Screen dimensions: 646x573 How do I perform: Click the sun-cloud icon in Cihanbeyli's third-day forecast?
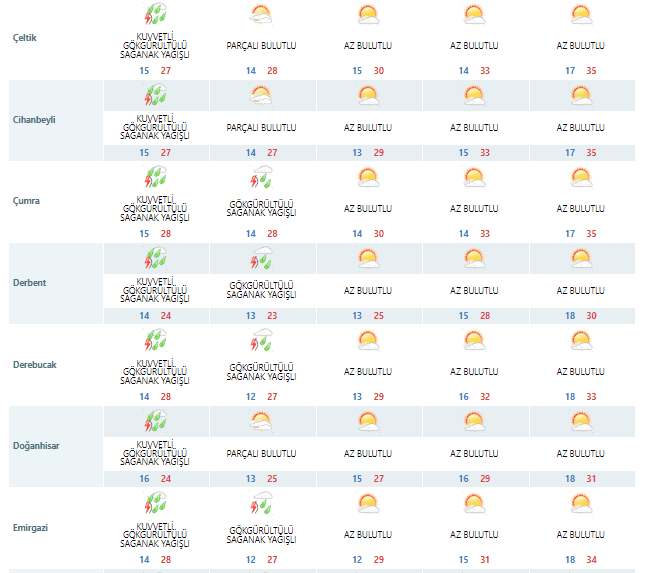click(368, 96)
